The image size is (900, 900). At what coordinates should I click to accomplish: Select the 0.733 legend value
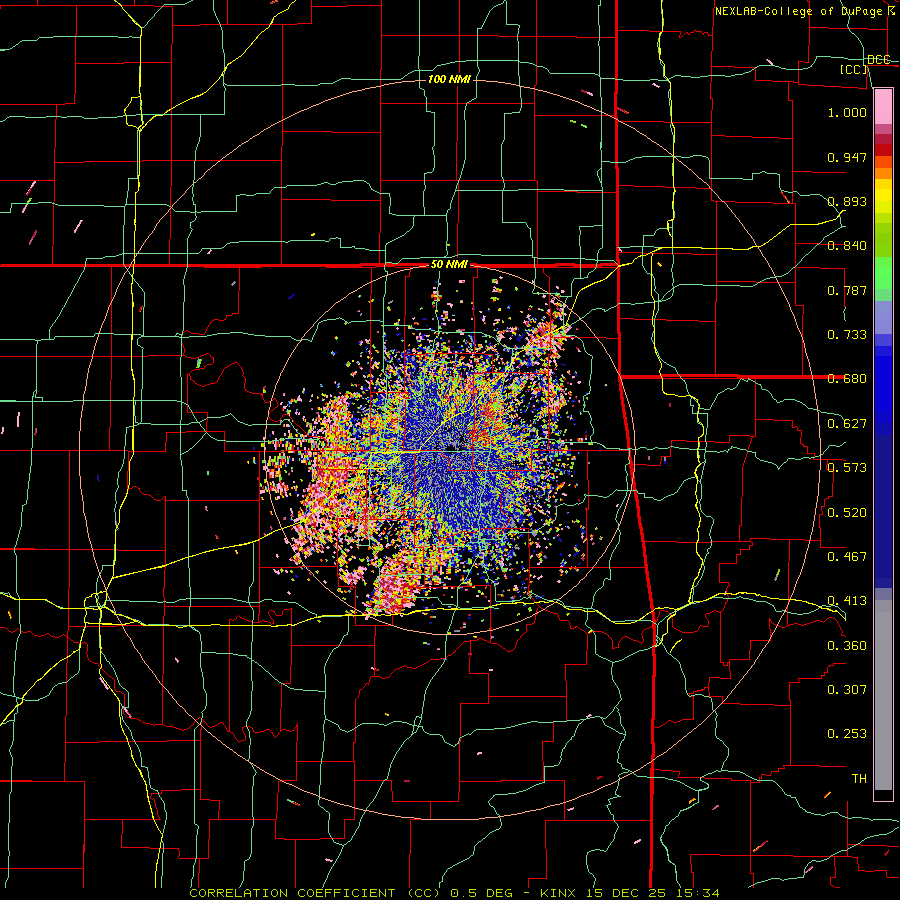pos(847,335)
